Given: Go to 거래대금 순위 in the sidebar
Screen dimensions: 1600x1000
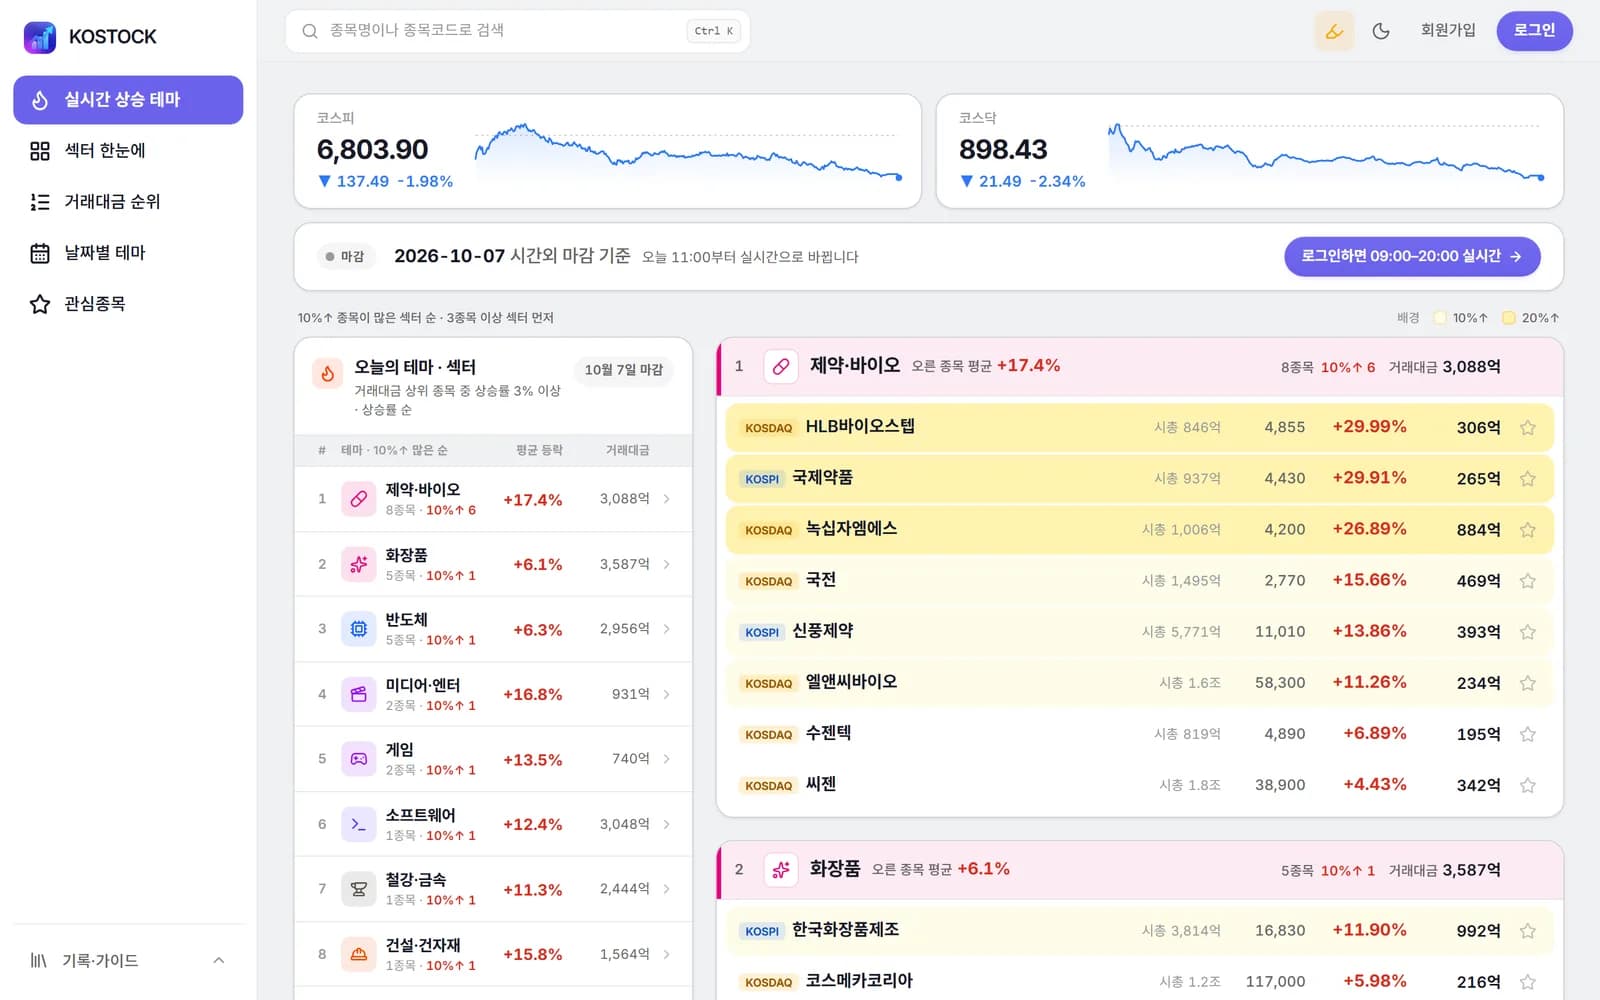Looking at the screenshot, I should pyautogui.click(x=128, y=202).
